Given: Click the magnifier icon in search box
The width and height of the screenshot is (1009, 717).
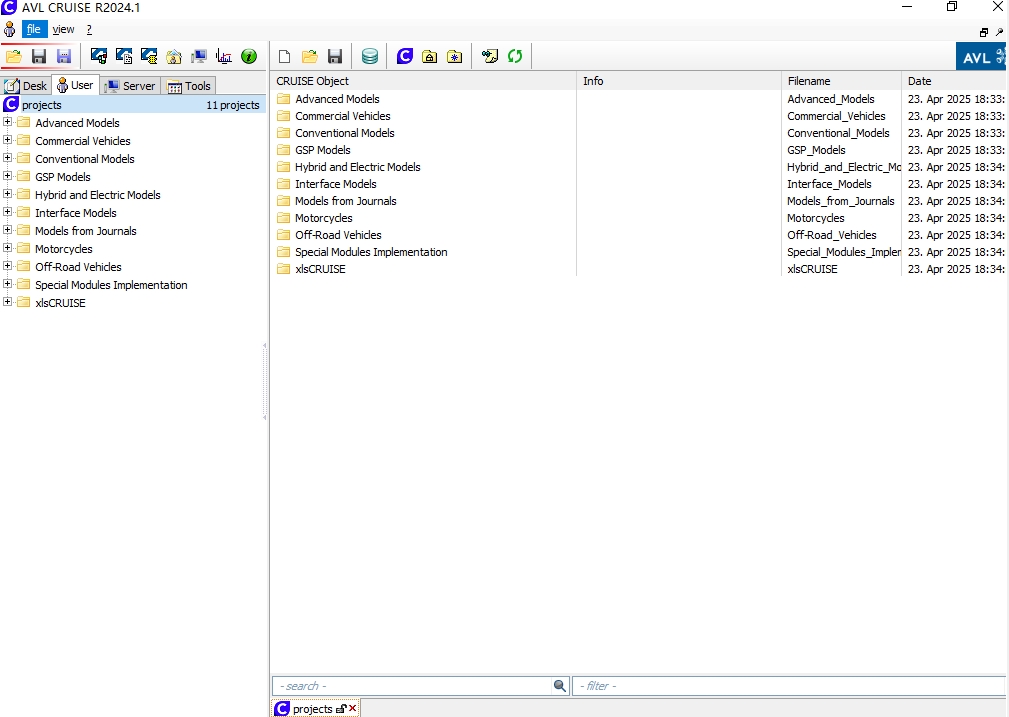Looking at the screenshot, I should [560, 686].
